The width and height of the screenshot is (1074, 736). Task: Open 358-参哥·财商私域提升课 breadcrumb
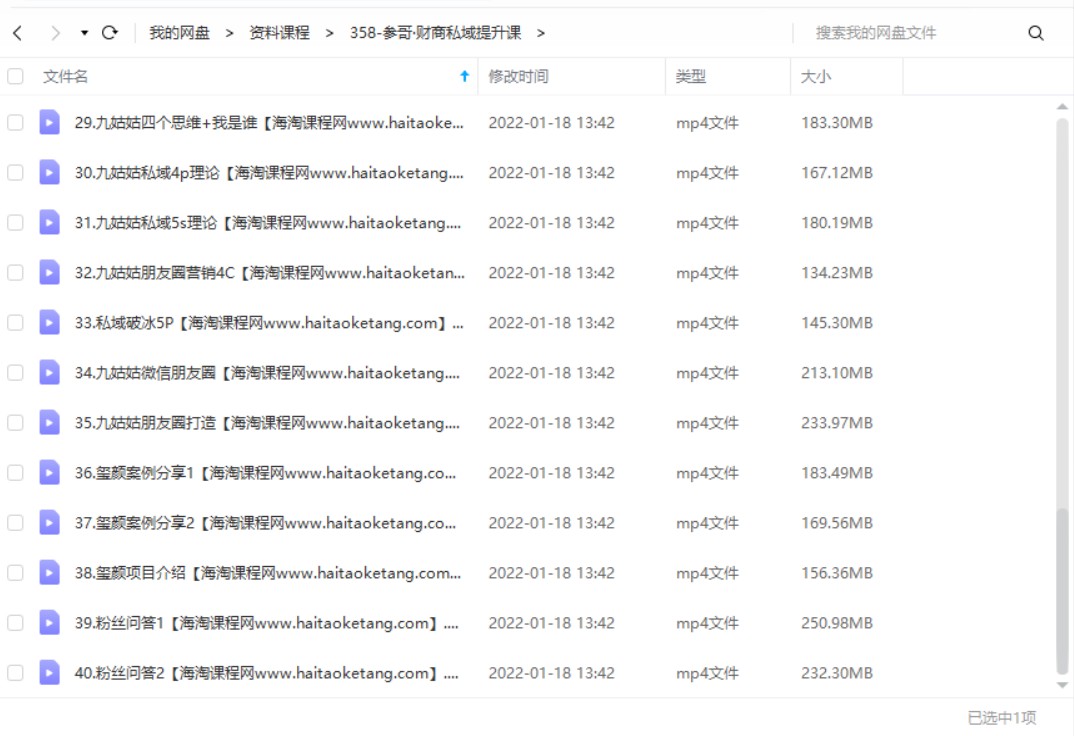[x=436, y=32]
